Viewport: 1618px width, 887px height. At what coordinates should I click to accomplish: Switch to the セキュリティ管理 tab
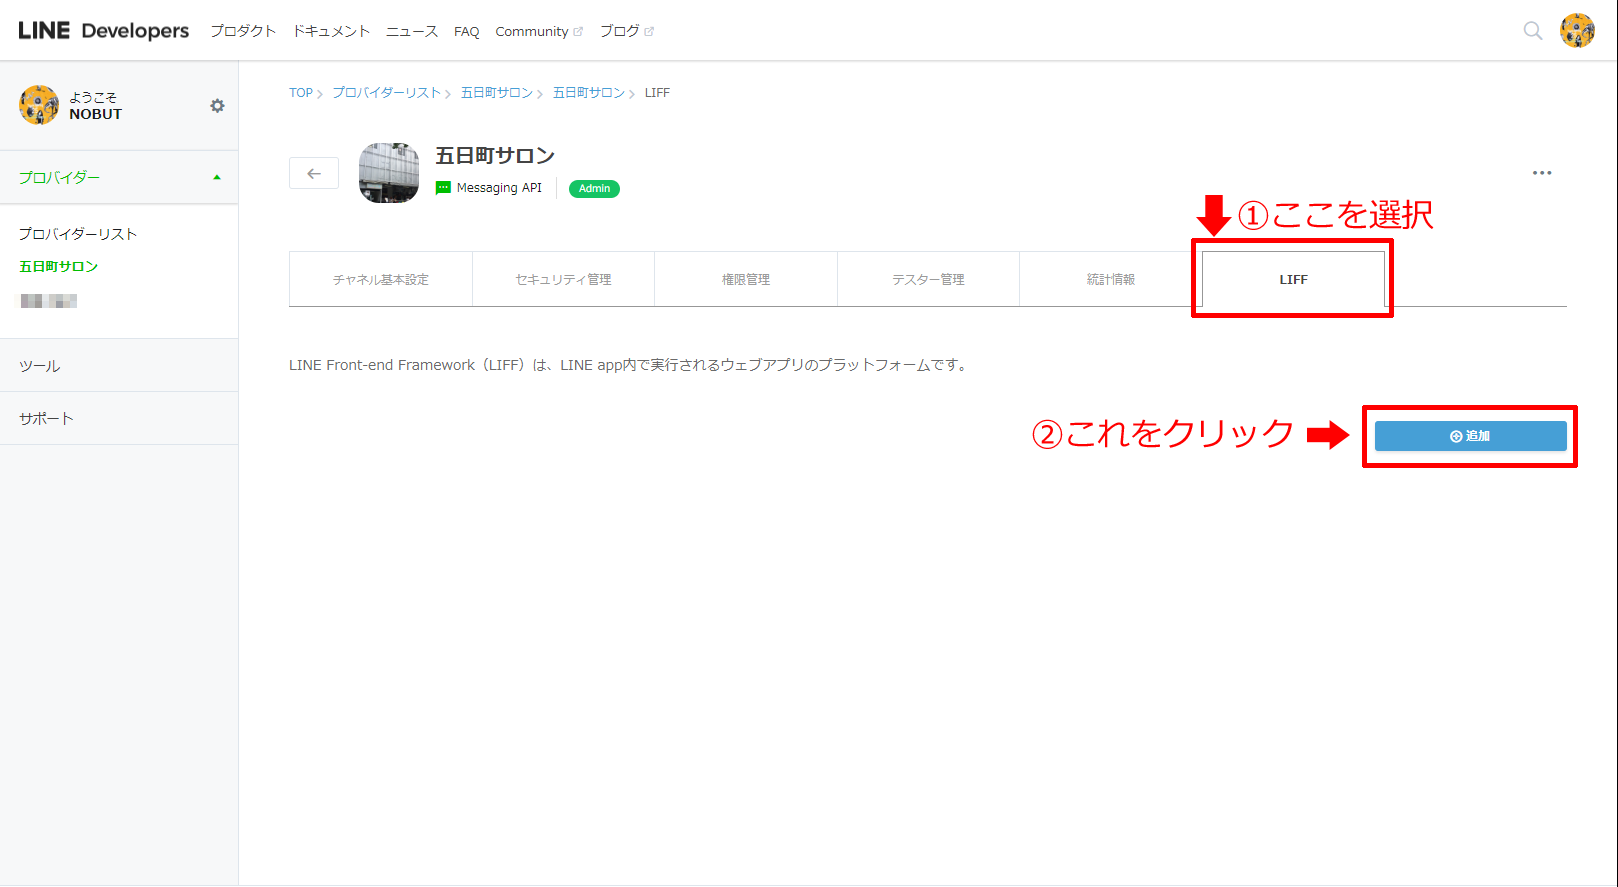[x=563, y=279]
